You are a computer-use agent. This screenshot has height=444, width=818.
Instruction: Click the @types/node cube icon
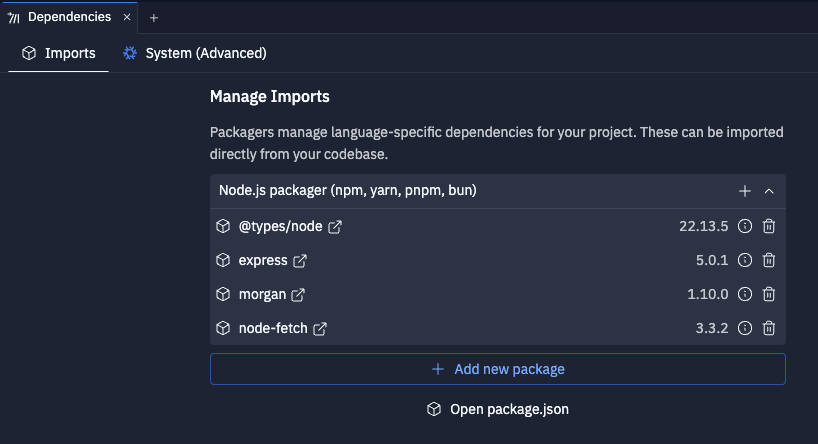[x=223, y=226]
